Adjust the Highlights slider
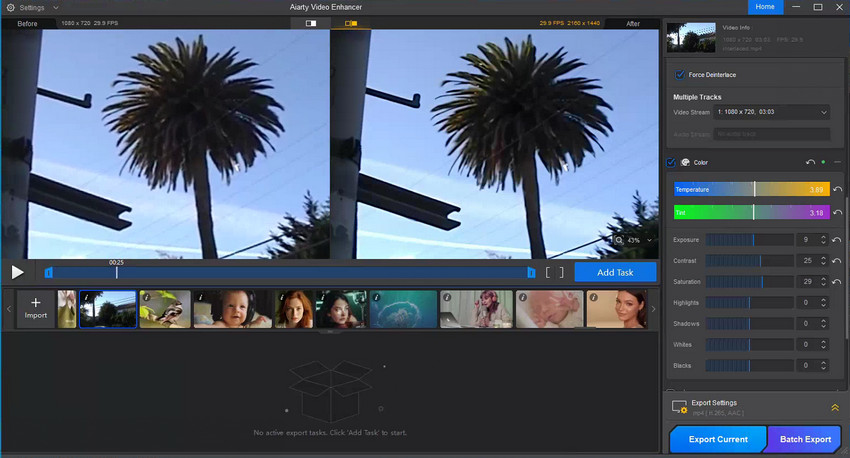Screen dimensions: 850x458 pyautogui.click(x=749, y=302)
